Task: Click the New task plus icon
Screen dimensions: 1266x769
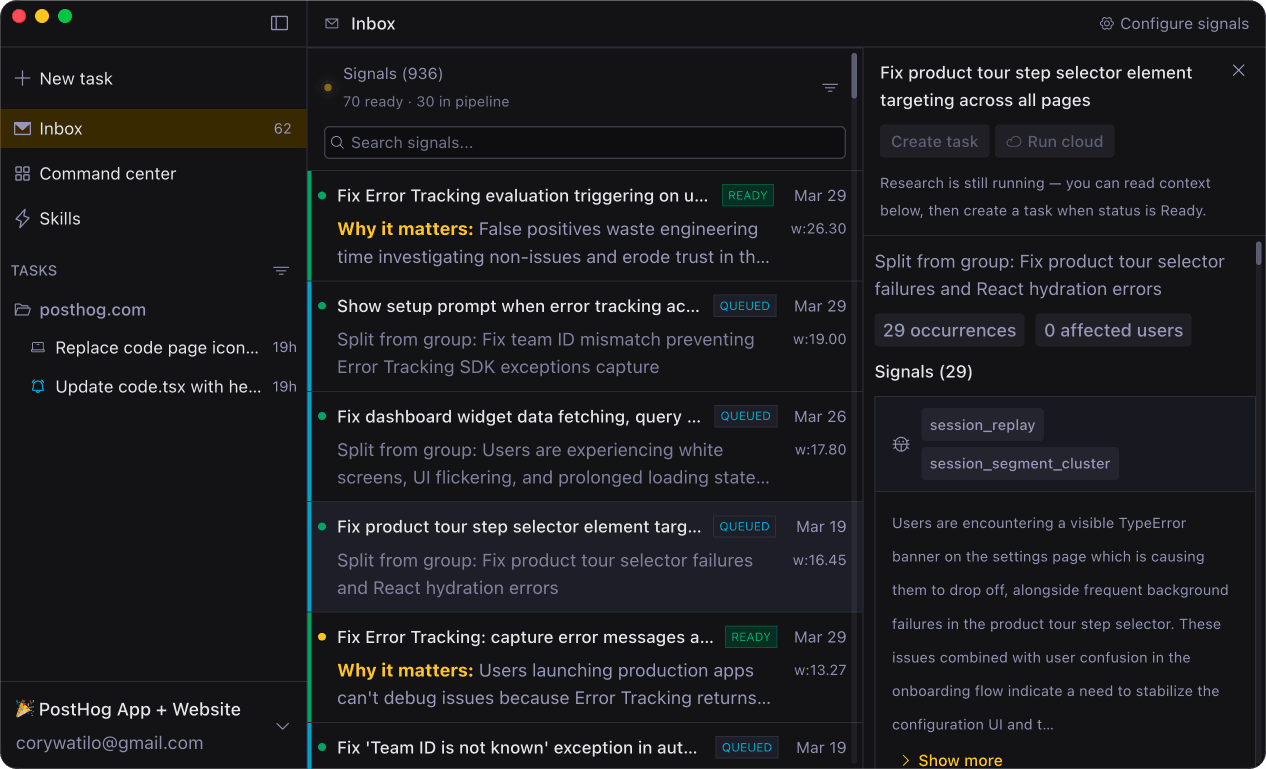Action: coord(23,78)
